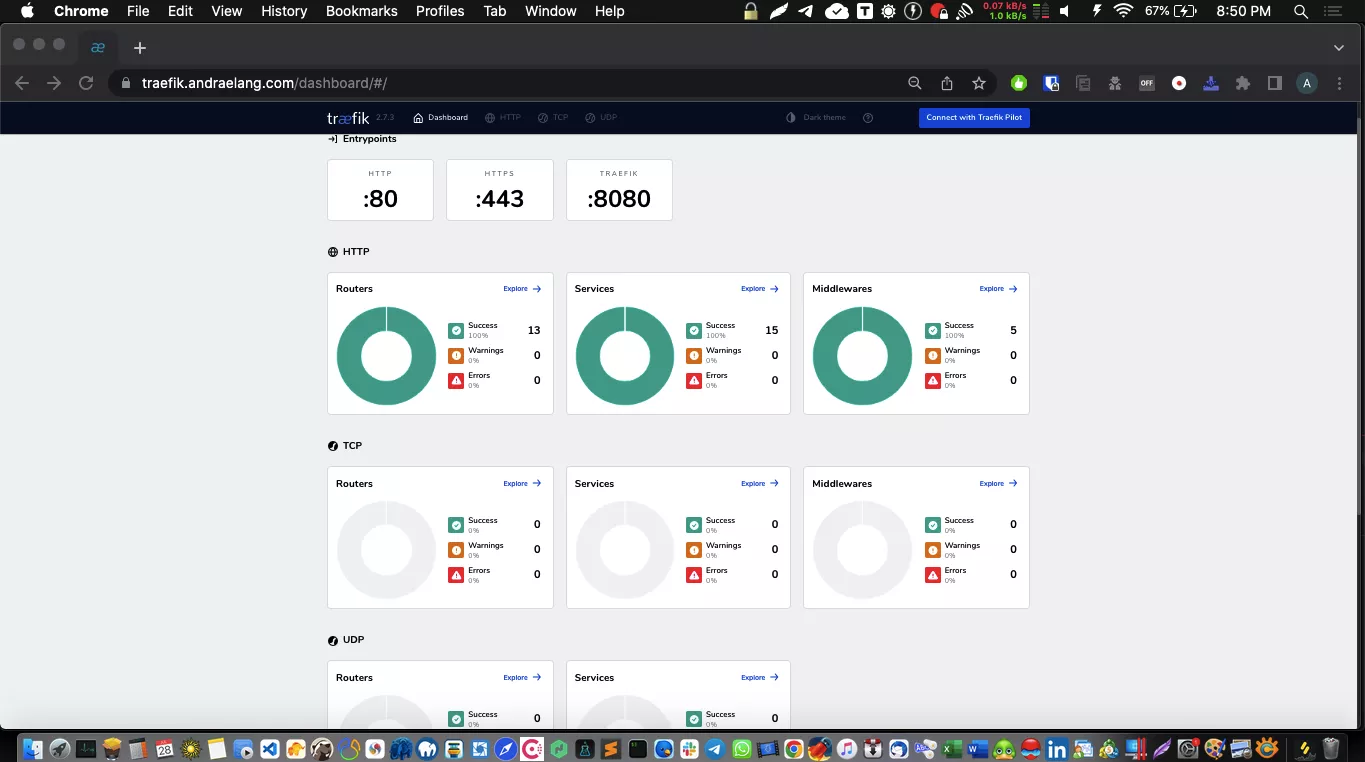Explore TCP Services
This screenshot has width=1365, height=762.
[x=760, y=484]
